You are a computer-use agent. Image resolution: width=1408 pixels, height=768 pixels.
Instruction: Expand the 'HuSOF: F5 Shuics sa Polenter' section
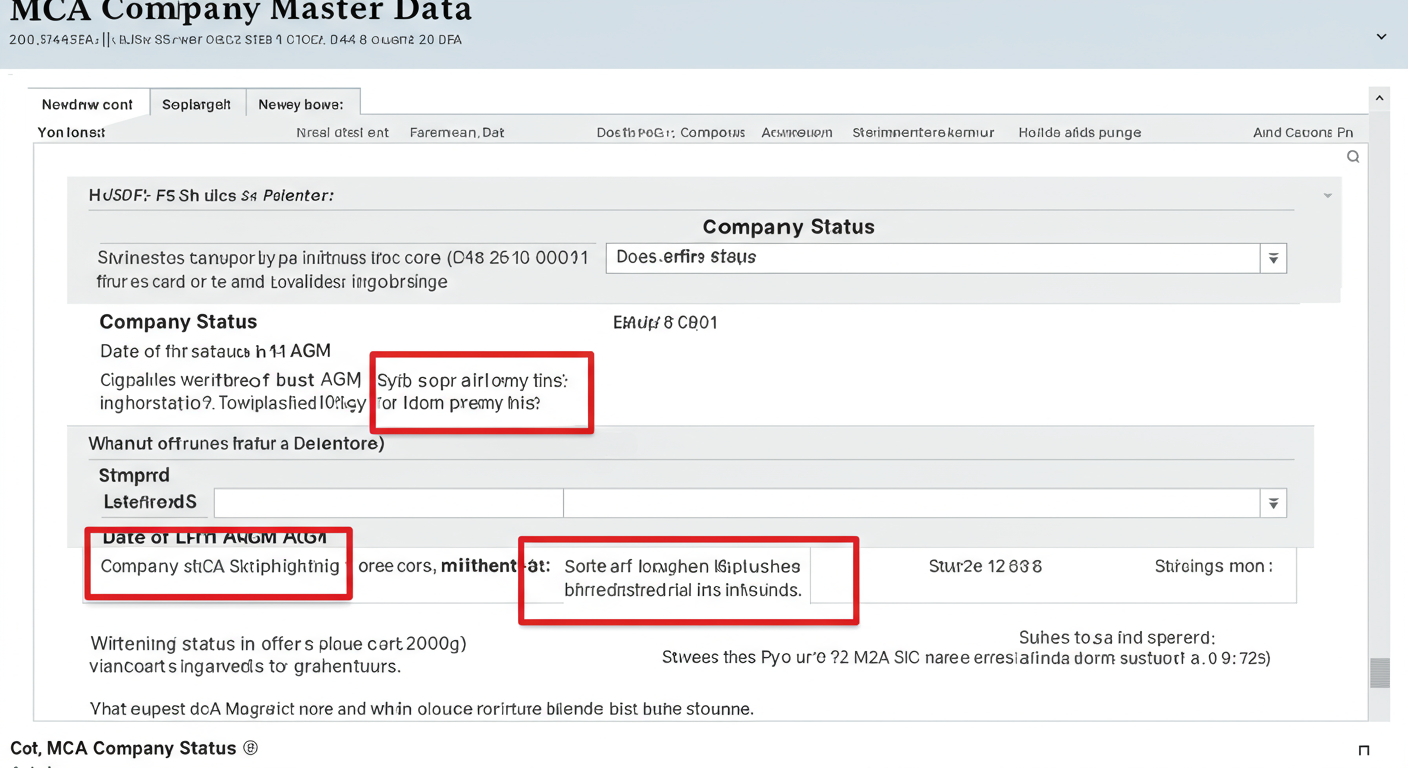[x=1327, y=195]
